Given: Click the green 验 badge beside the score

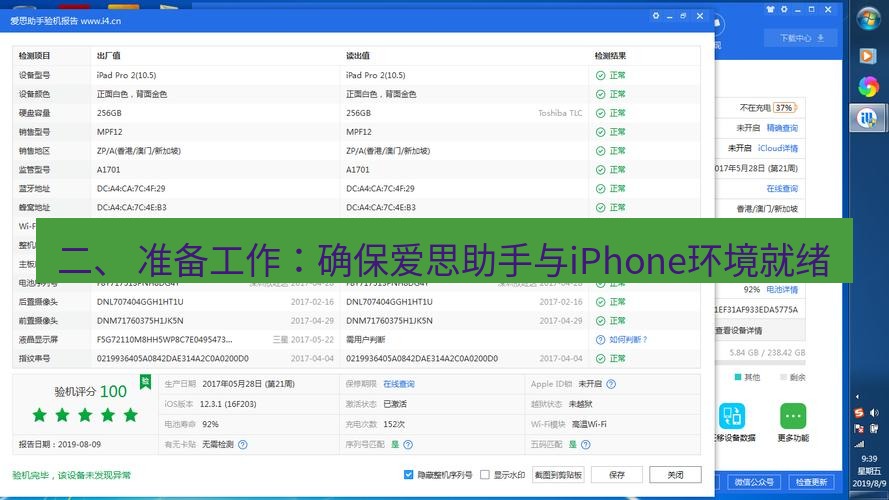Looking at the screenshot, I should click(x=145, y=382).
